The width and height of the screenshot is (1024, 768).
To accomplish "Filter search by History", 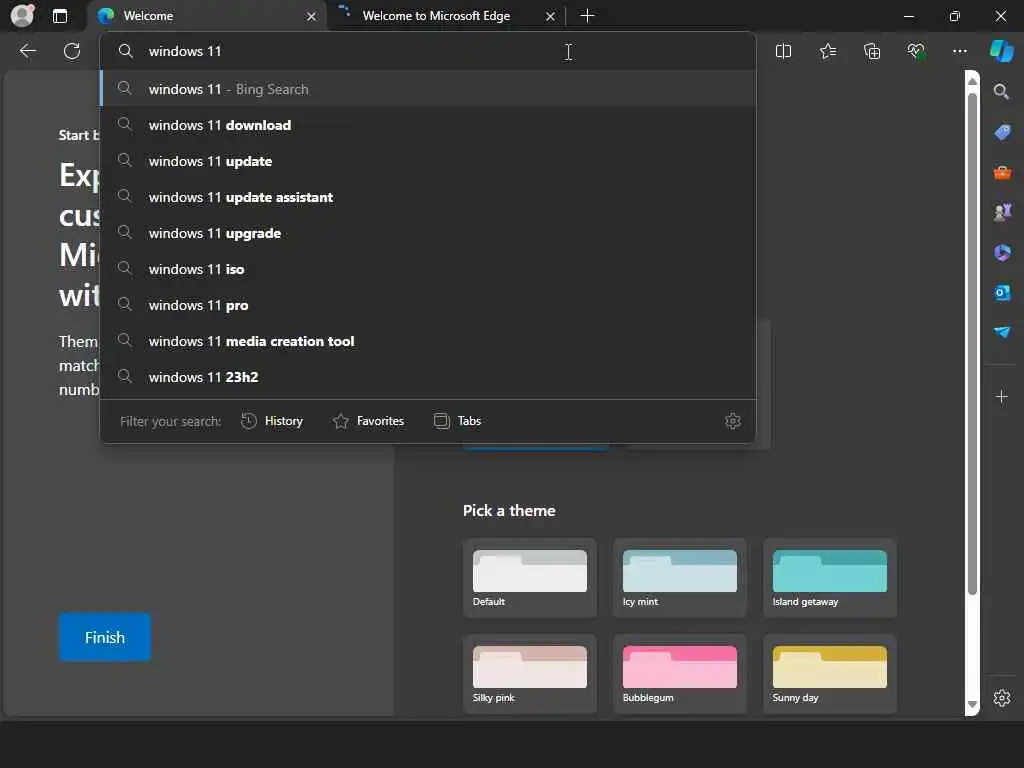I will [x=272, y=421].
